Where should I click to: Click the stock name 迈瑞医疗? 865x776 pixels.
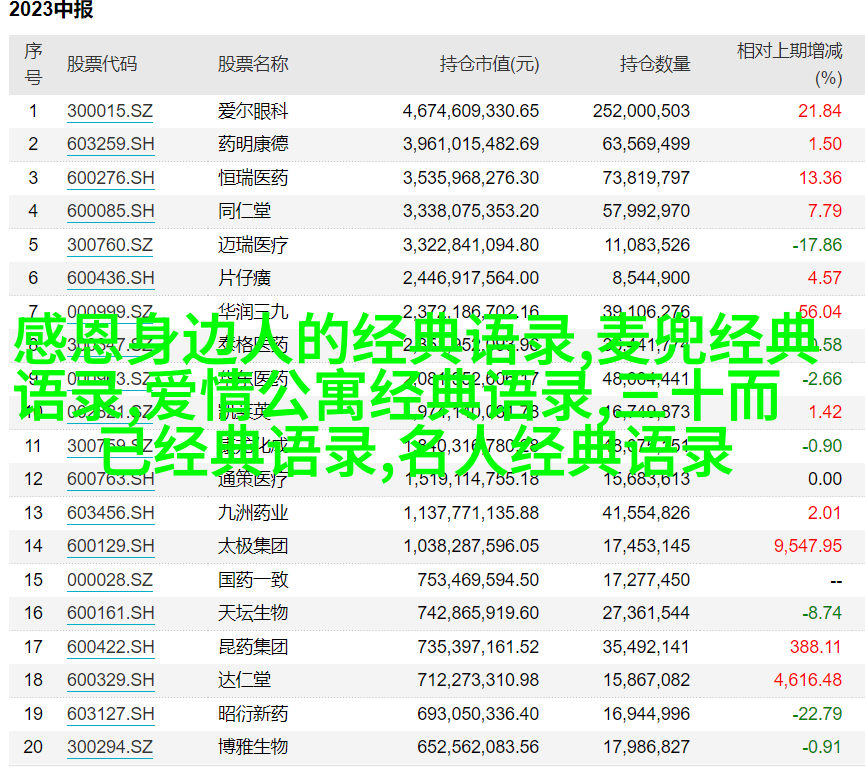(x=253, y=244)
